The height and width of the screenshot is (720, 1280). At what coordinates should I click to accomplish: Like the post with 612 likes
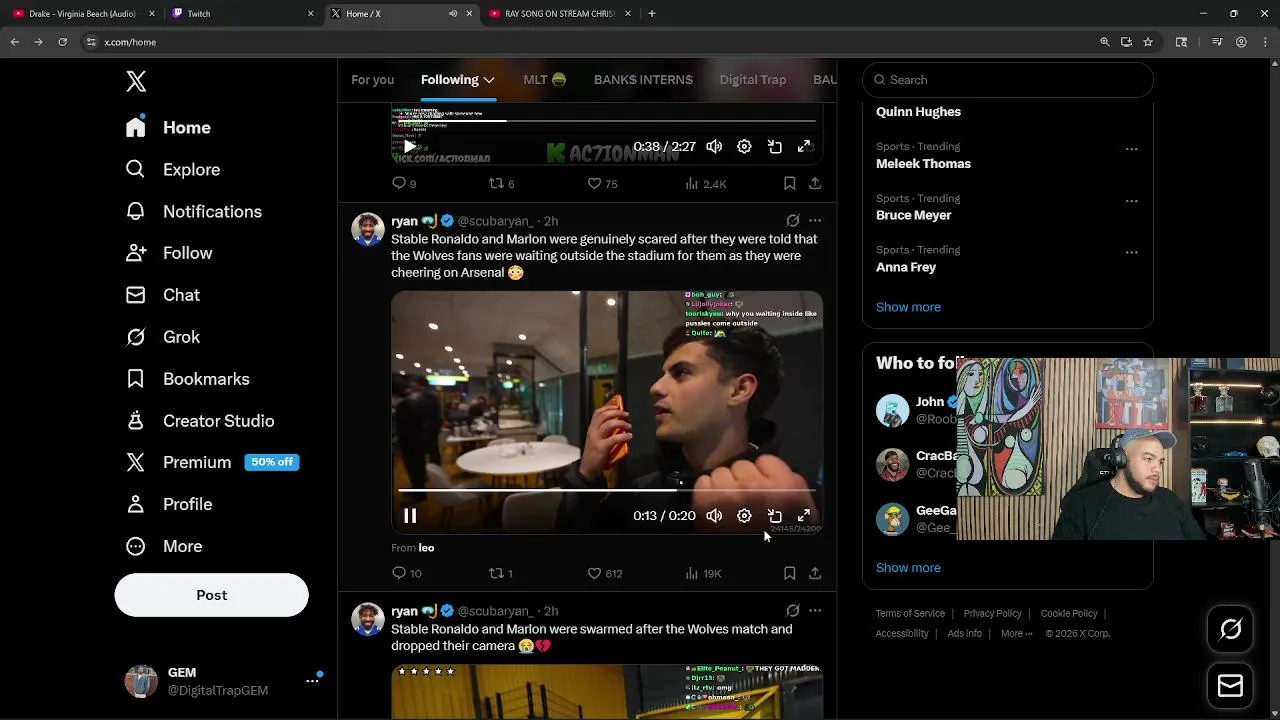[x=604, y=574]
